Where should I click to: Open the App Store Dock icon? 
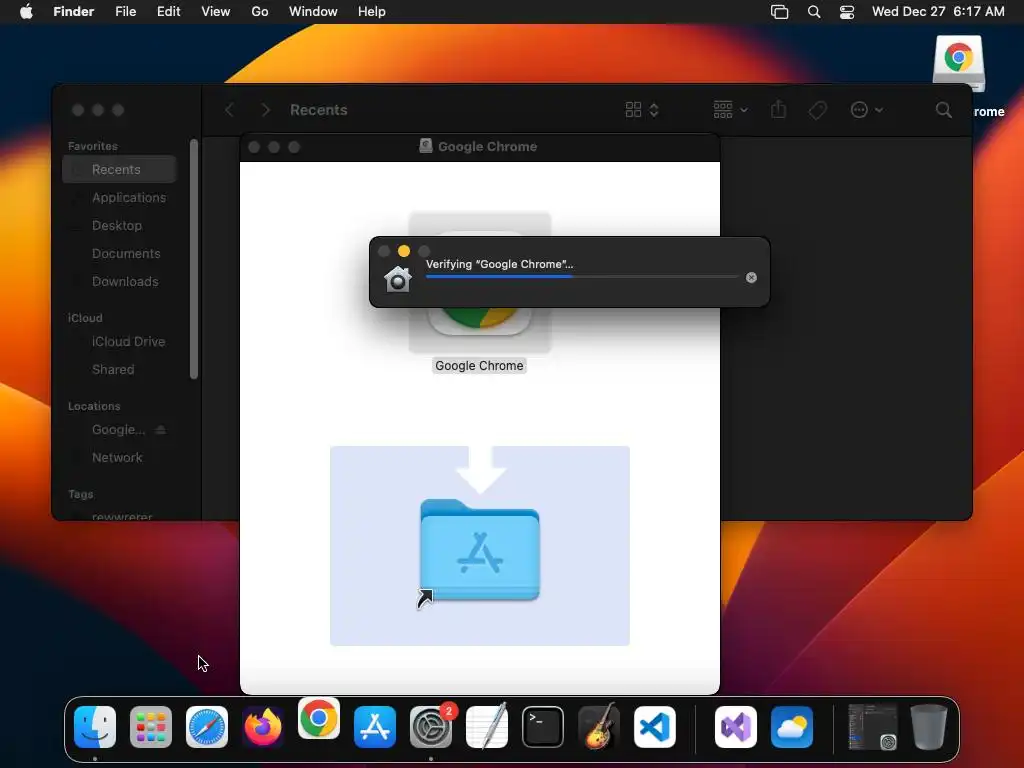375,727
